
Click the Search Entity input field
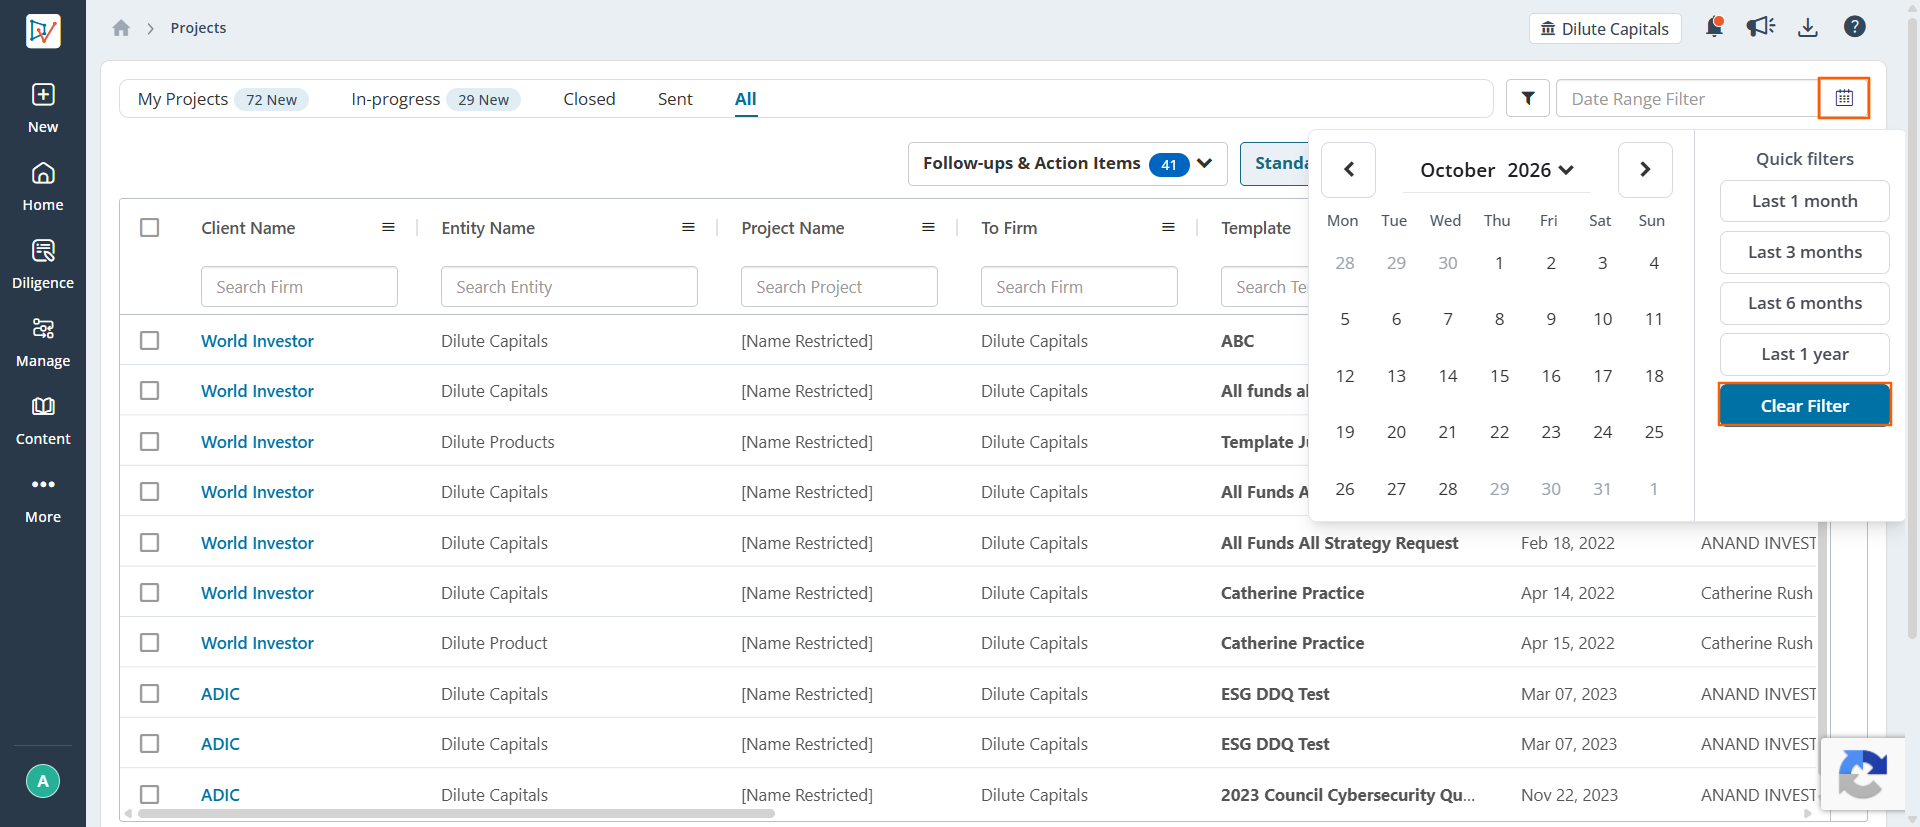pos(569,287)
